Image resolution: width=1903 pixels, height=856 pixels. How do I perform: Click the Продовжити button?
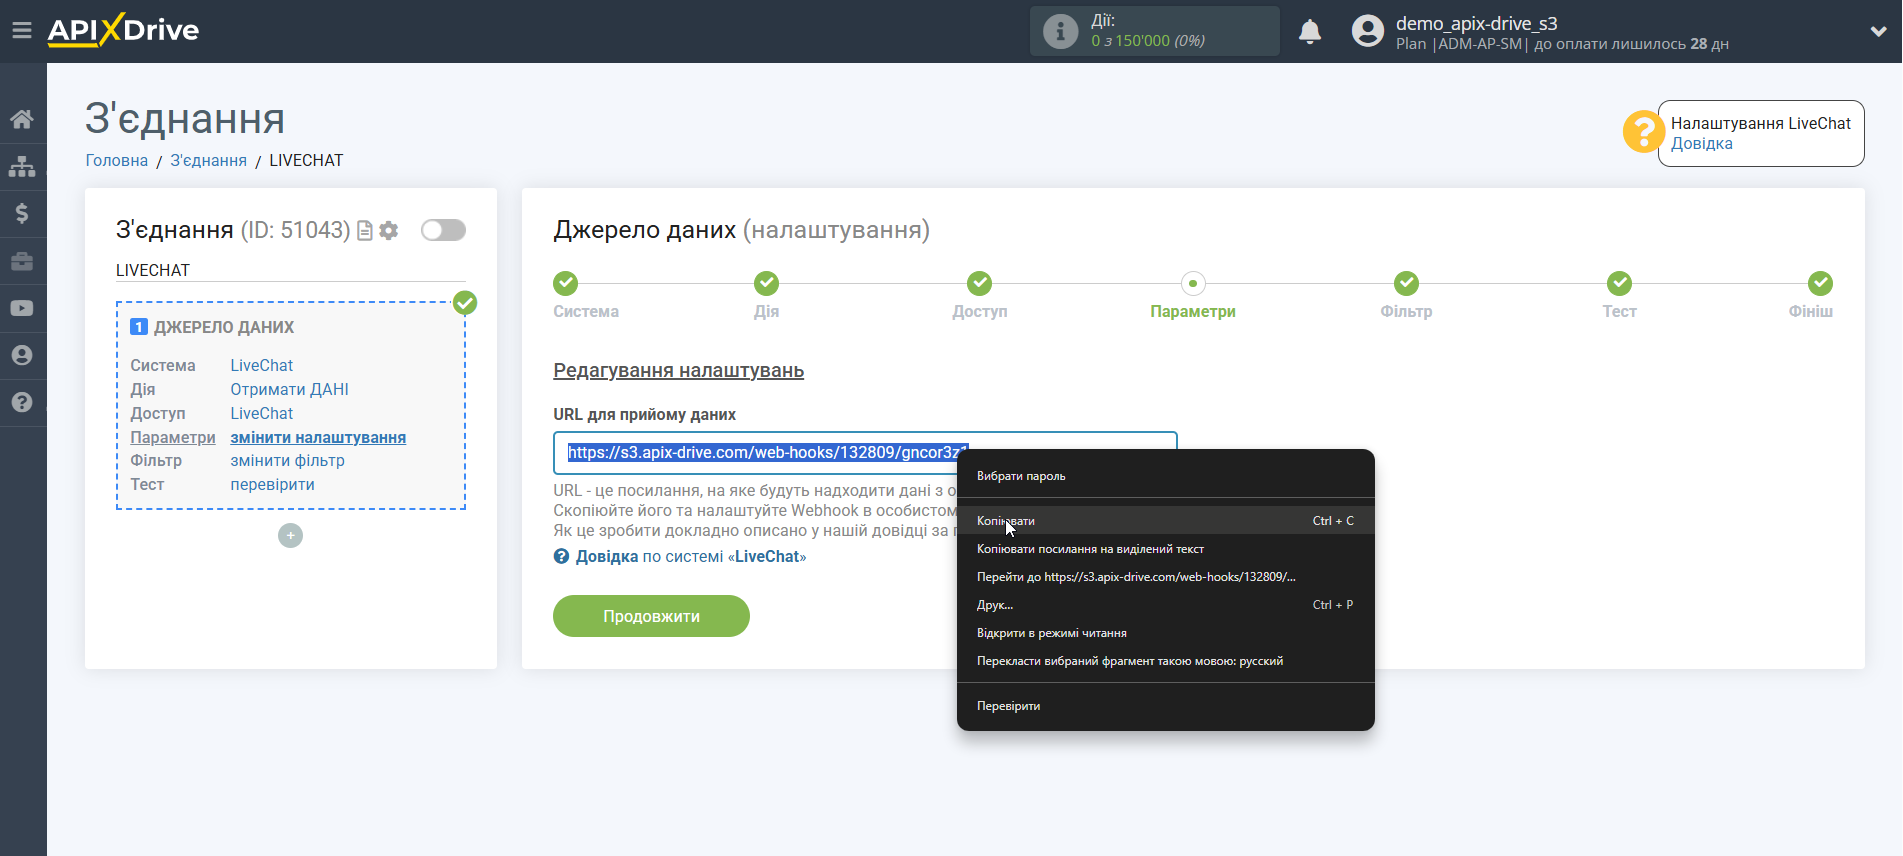point(651,616)
